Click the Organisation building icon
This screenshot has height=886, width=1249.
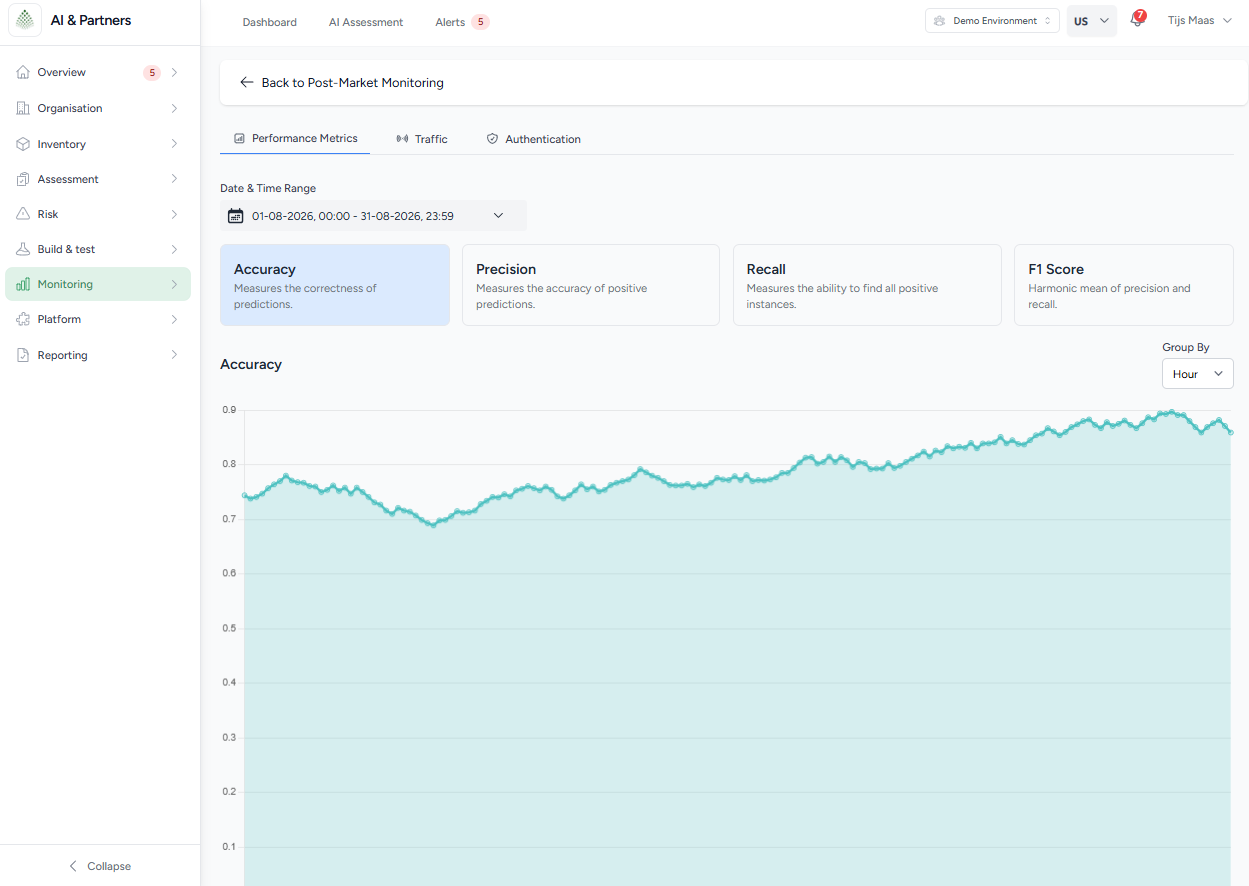(x=23, y=108)
